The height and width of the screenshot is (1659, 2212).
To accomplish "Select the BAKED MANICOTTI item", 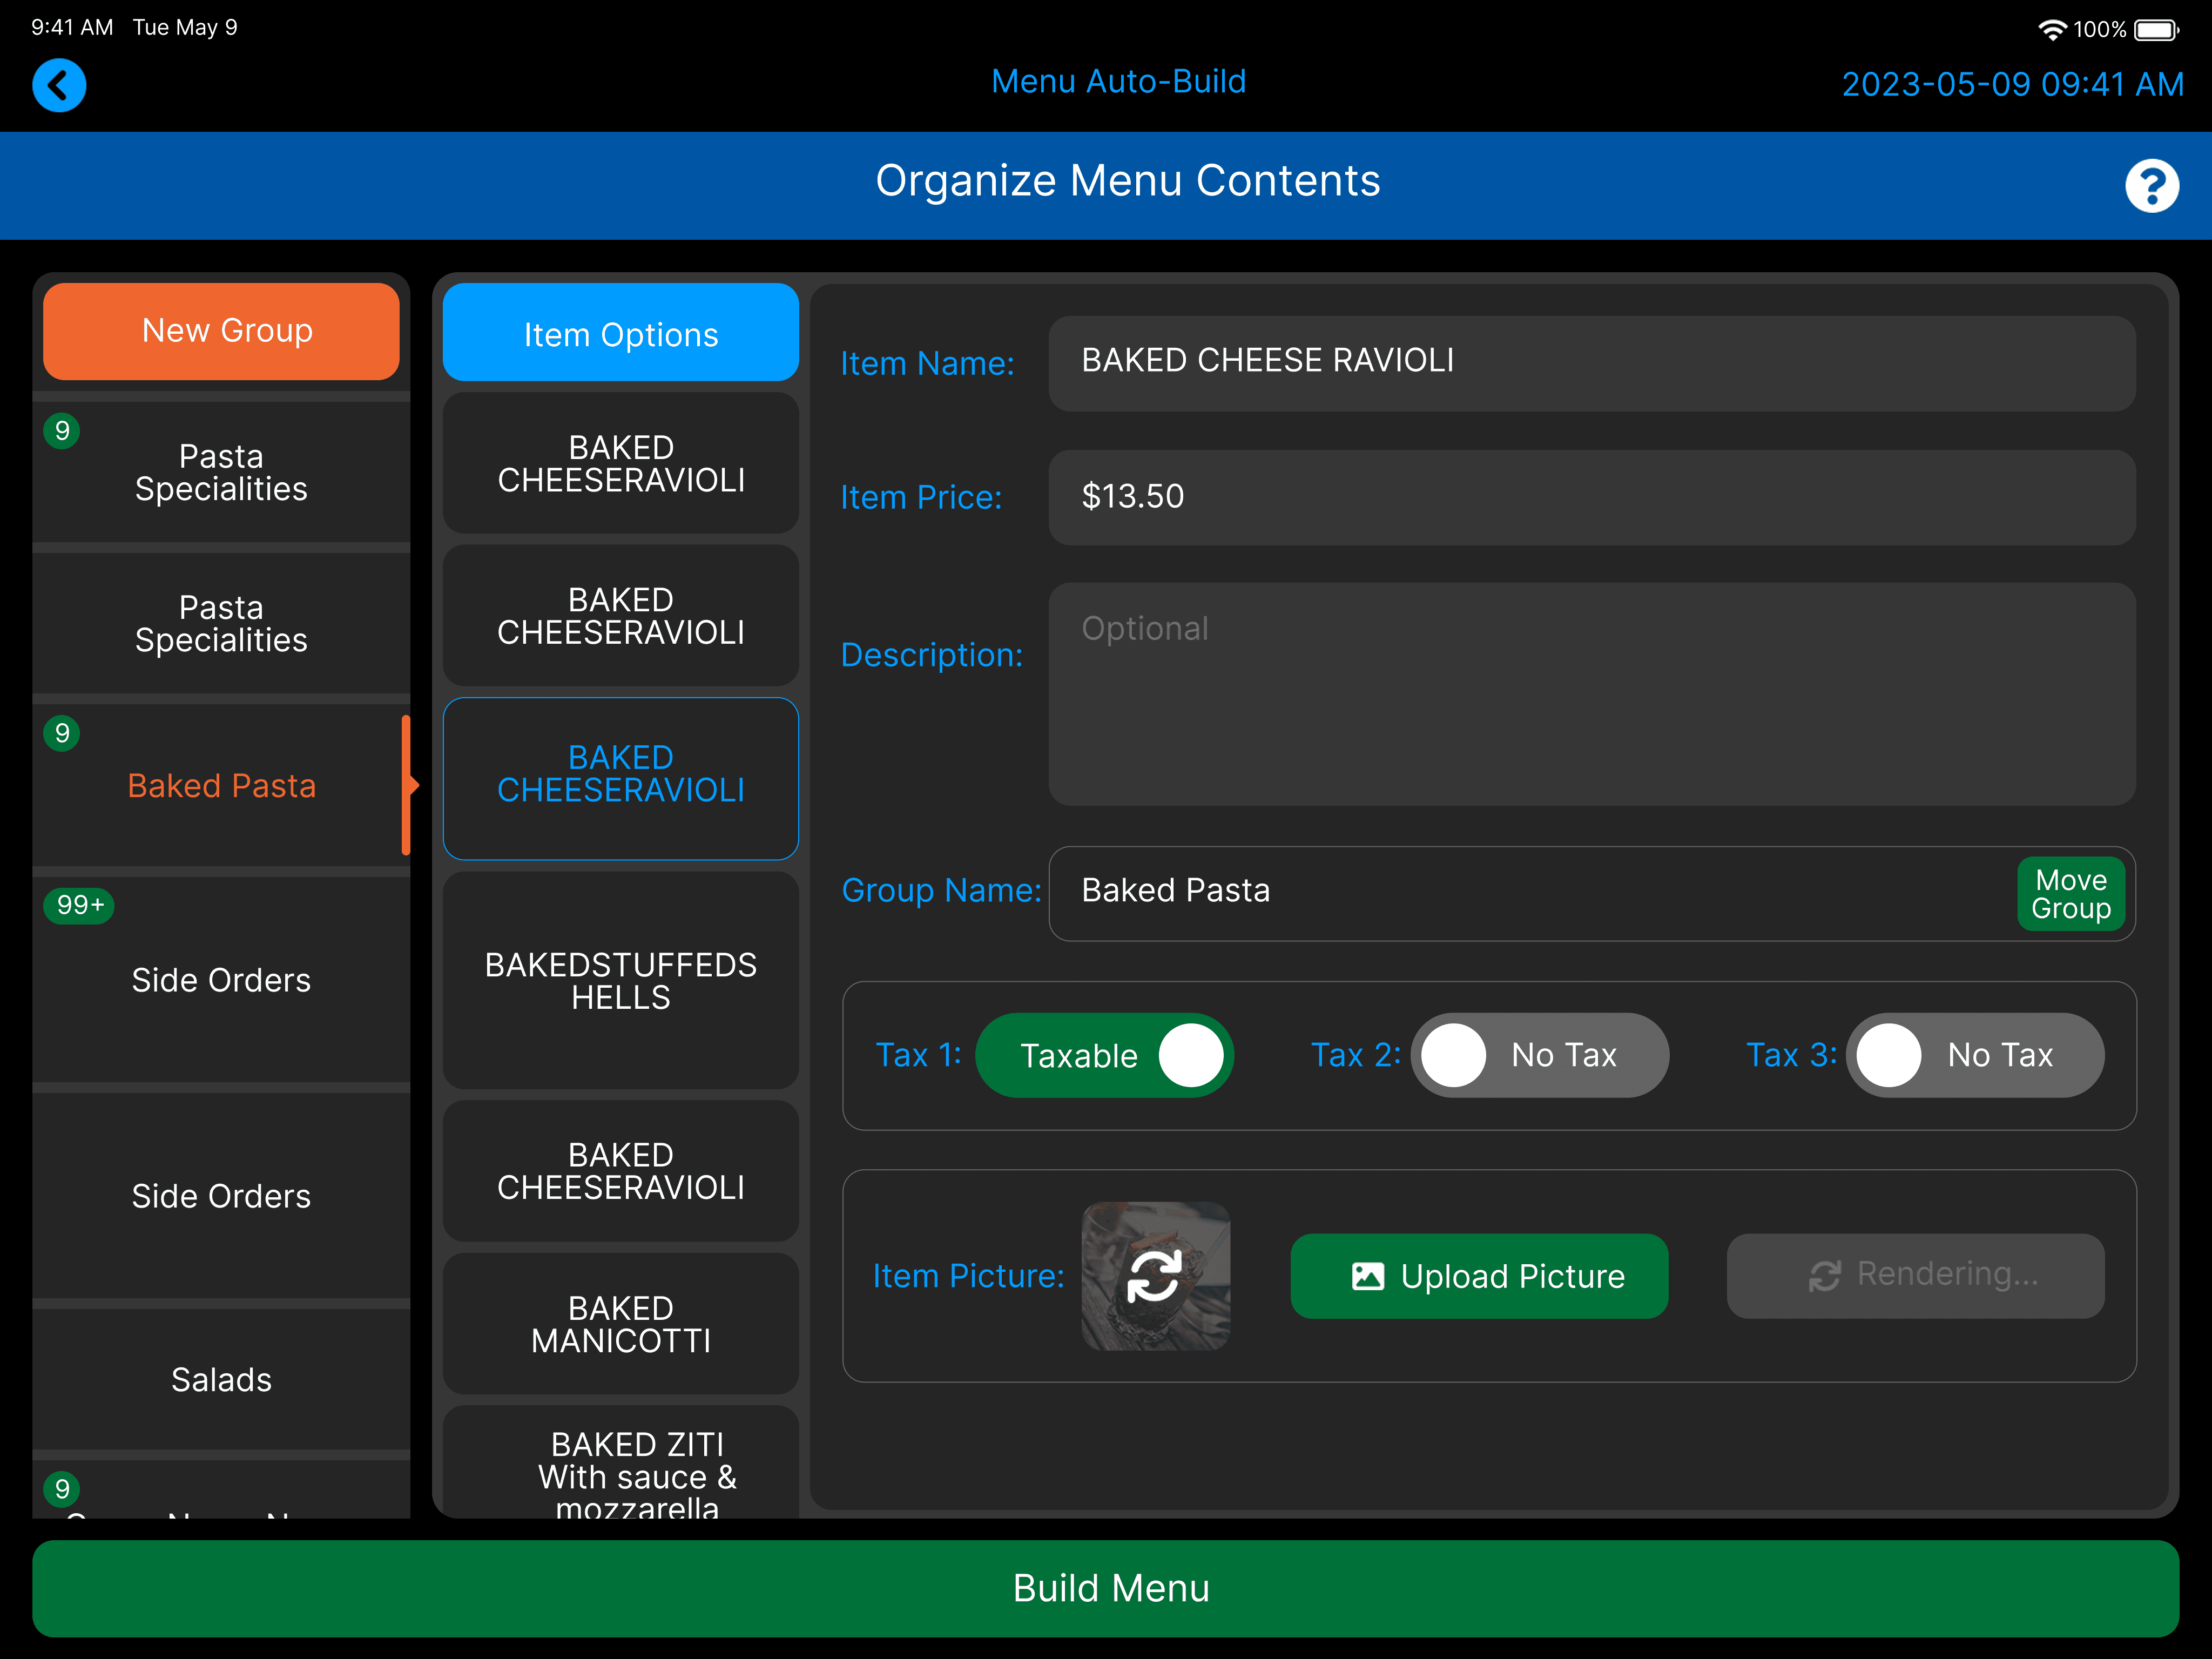I will 620,1324.
